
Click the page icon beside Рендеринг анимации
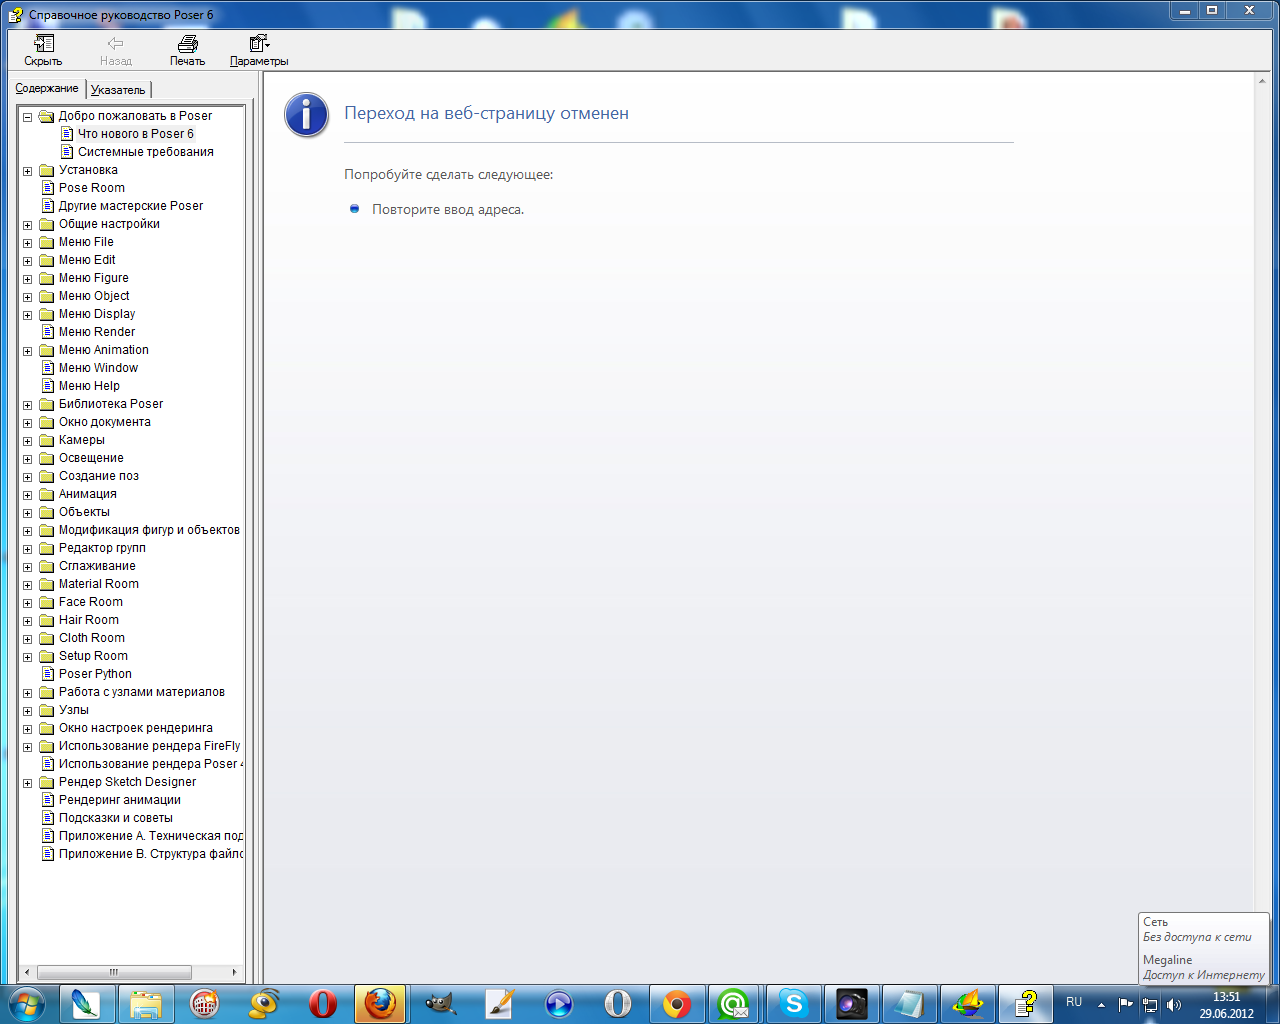(x=47, y=800)
